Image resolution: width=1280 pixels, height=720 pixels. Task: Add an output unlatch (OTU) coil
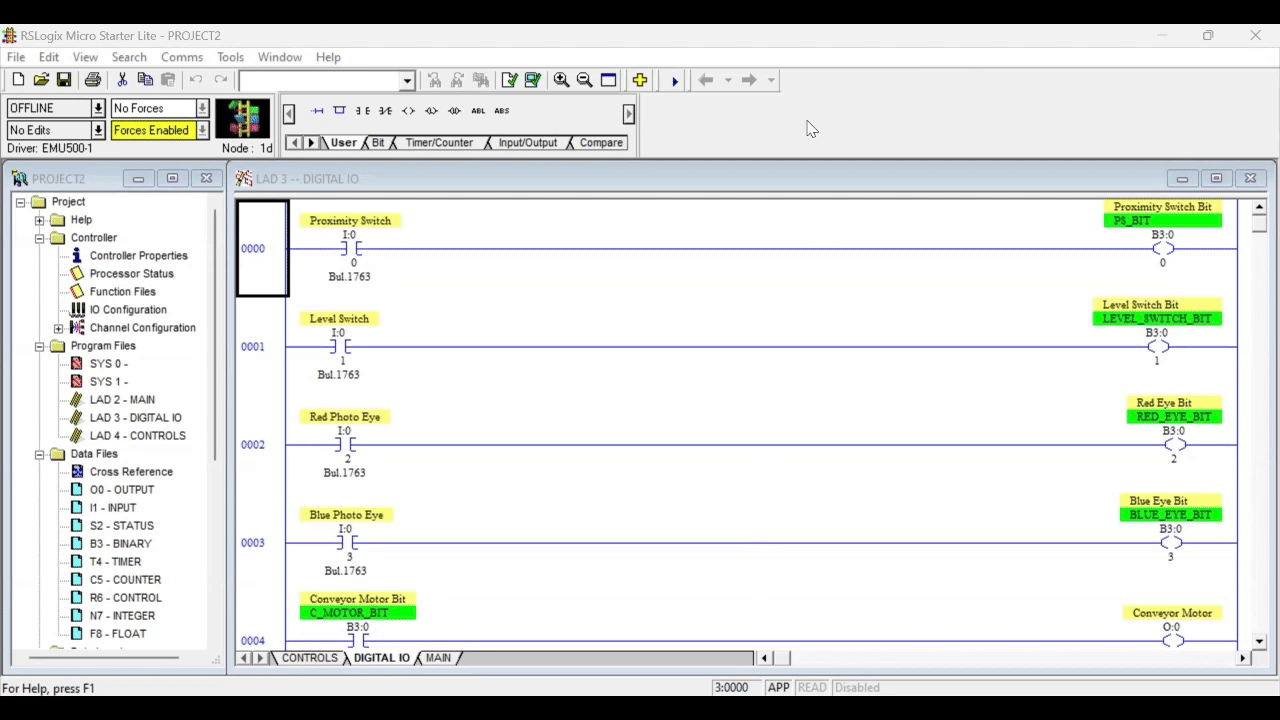(x=454, y=111)
